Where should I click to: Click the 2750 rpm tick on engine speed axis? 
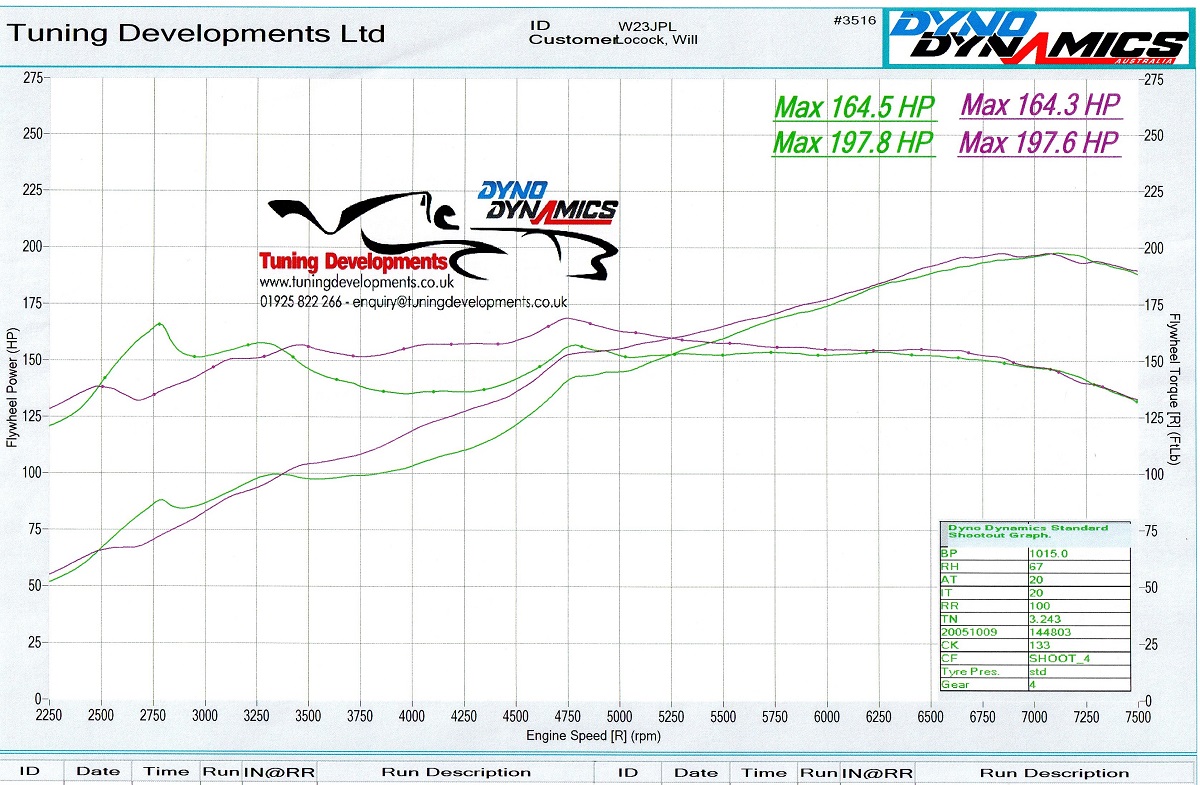[153, 716]
